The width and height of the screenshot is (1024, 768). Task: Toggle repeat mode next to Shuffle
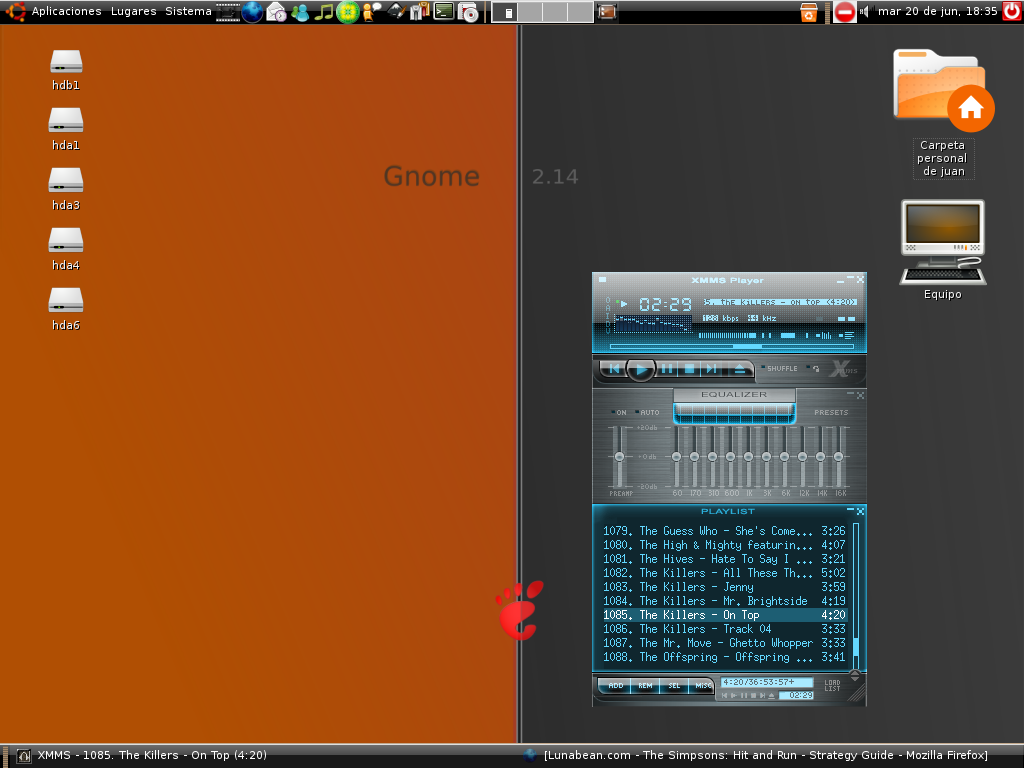point(814,368)
